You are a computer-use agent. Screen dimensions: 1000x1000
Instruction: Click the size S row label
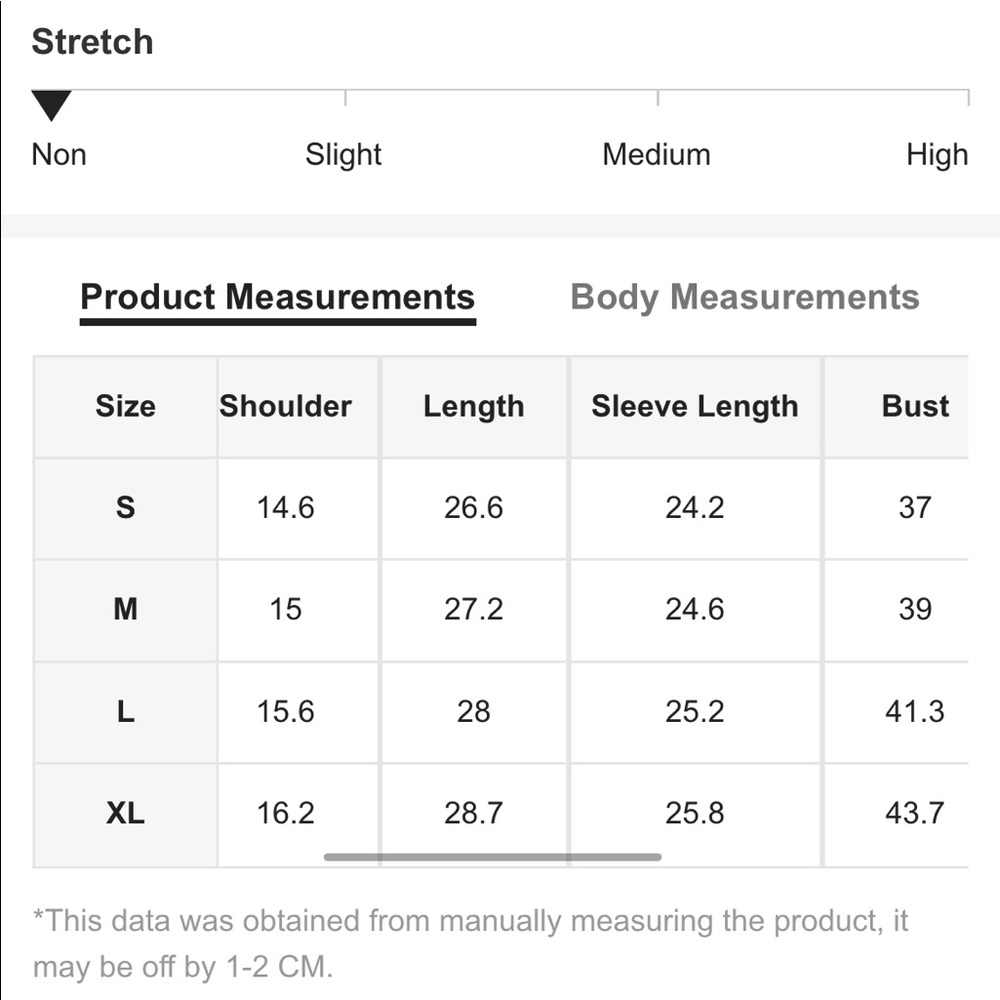click(126, 508)
